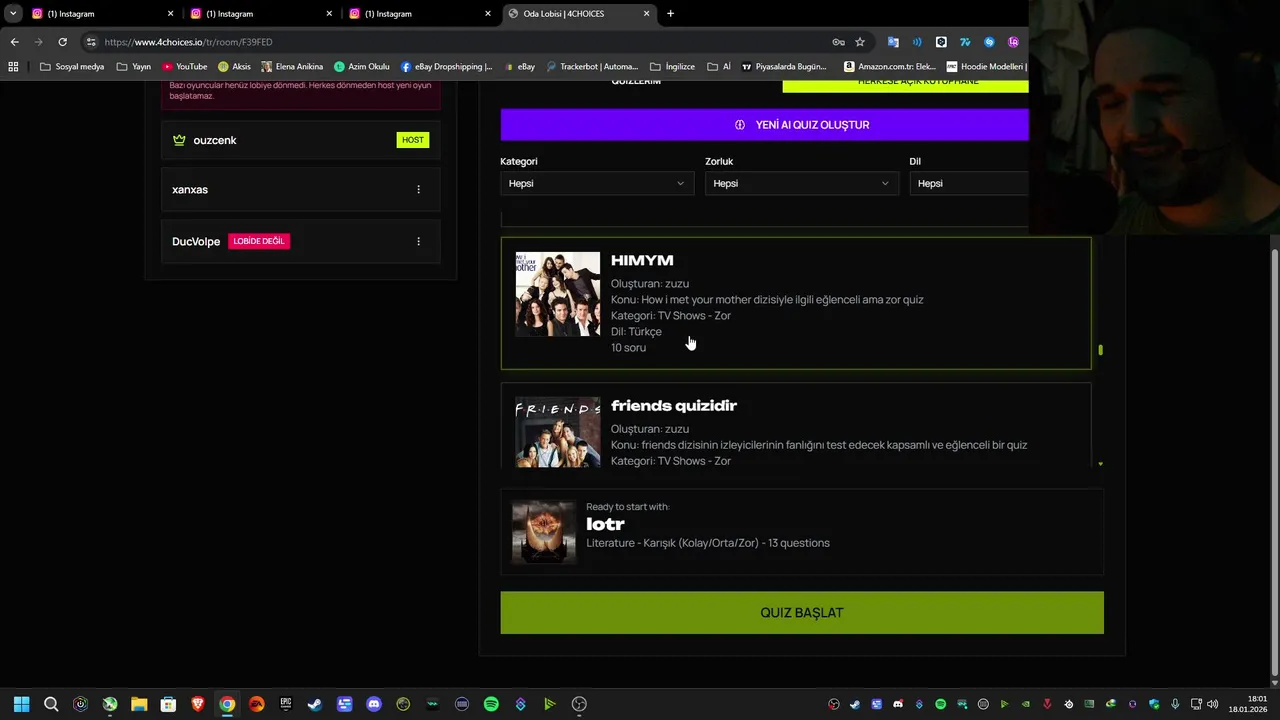The width and height of the screenshot is (1280, 720).
Task: Open Spotify from the taskbar
Action: [x=491, y=704]
